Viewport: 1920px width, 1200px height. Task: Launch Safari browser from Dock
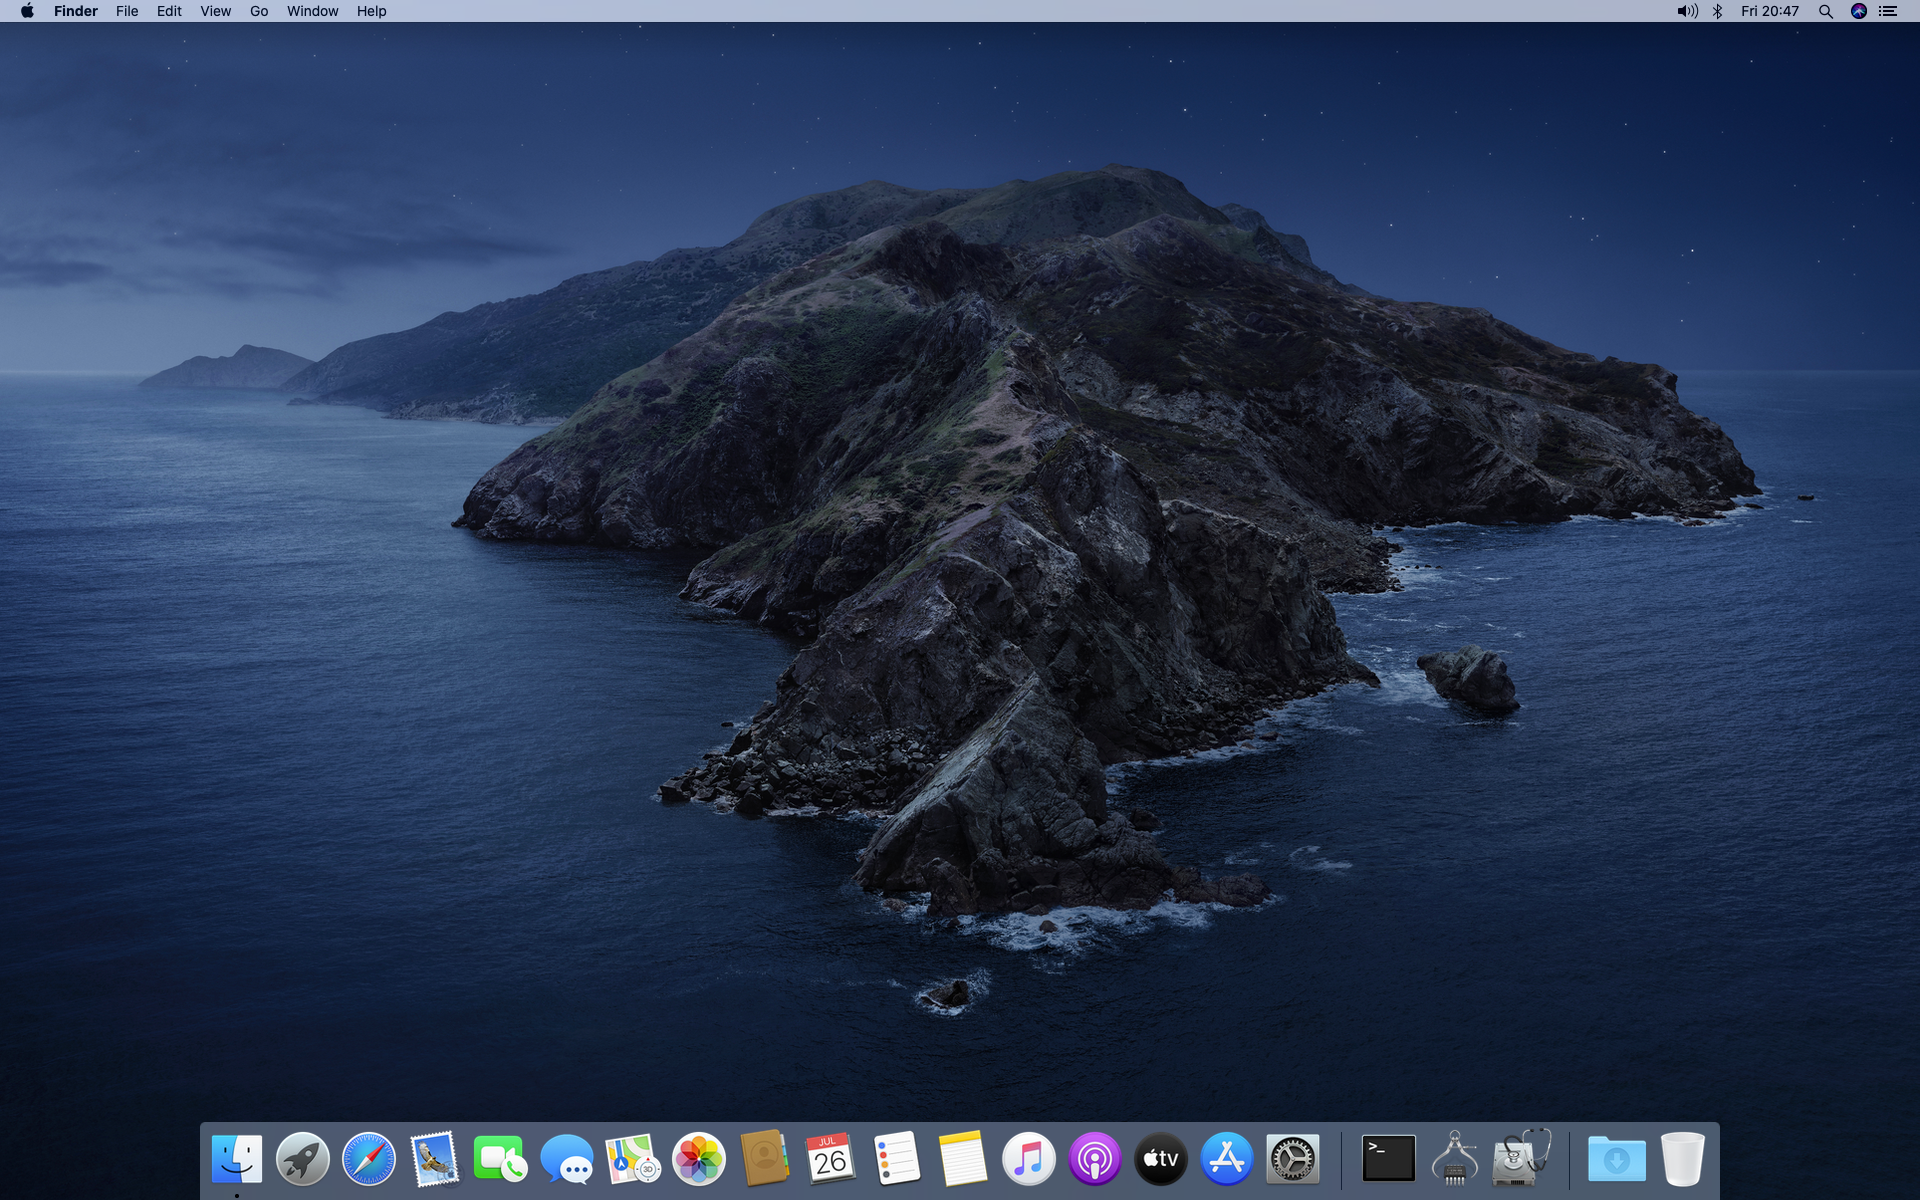[369, 1159]
